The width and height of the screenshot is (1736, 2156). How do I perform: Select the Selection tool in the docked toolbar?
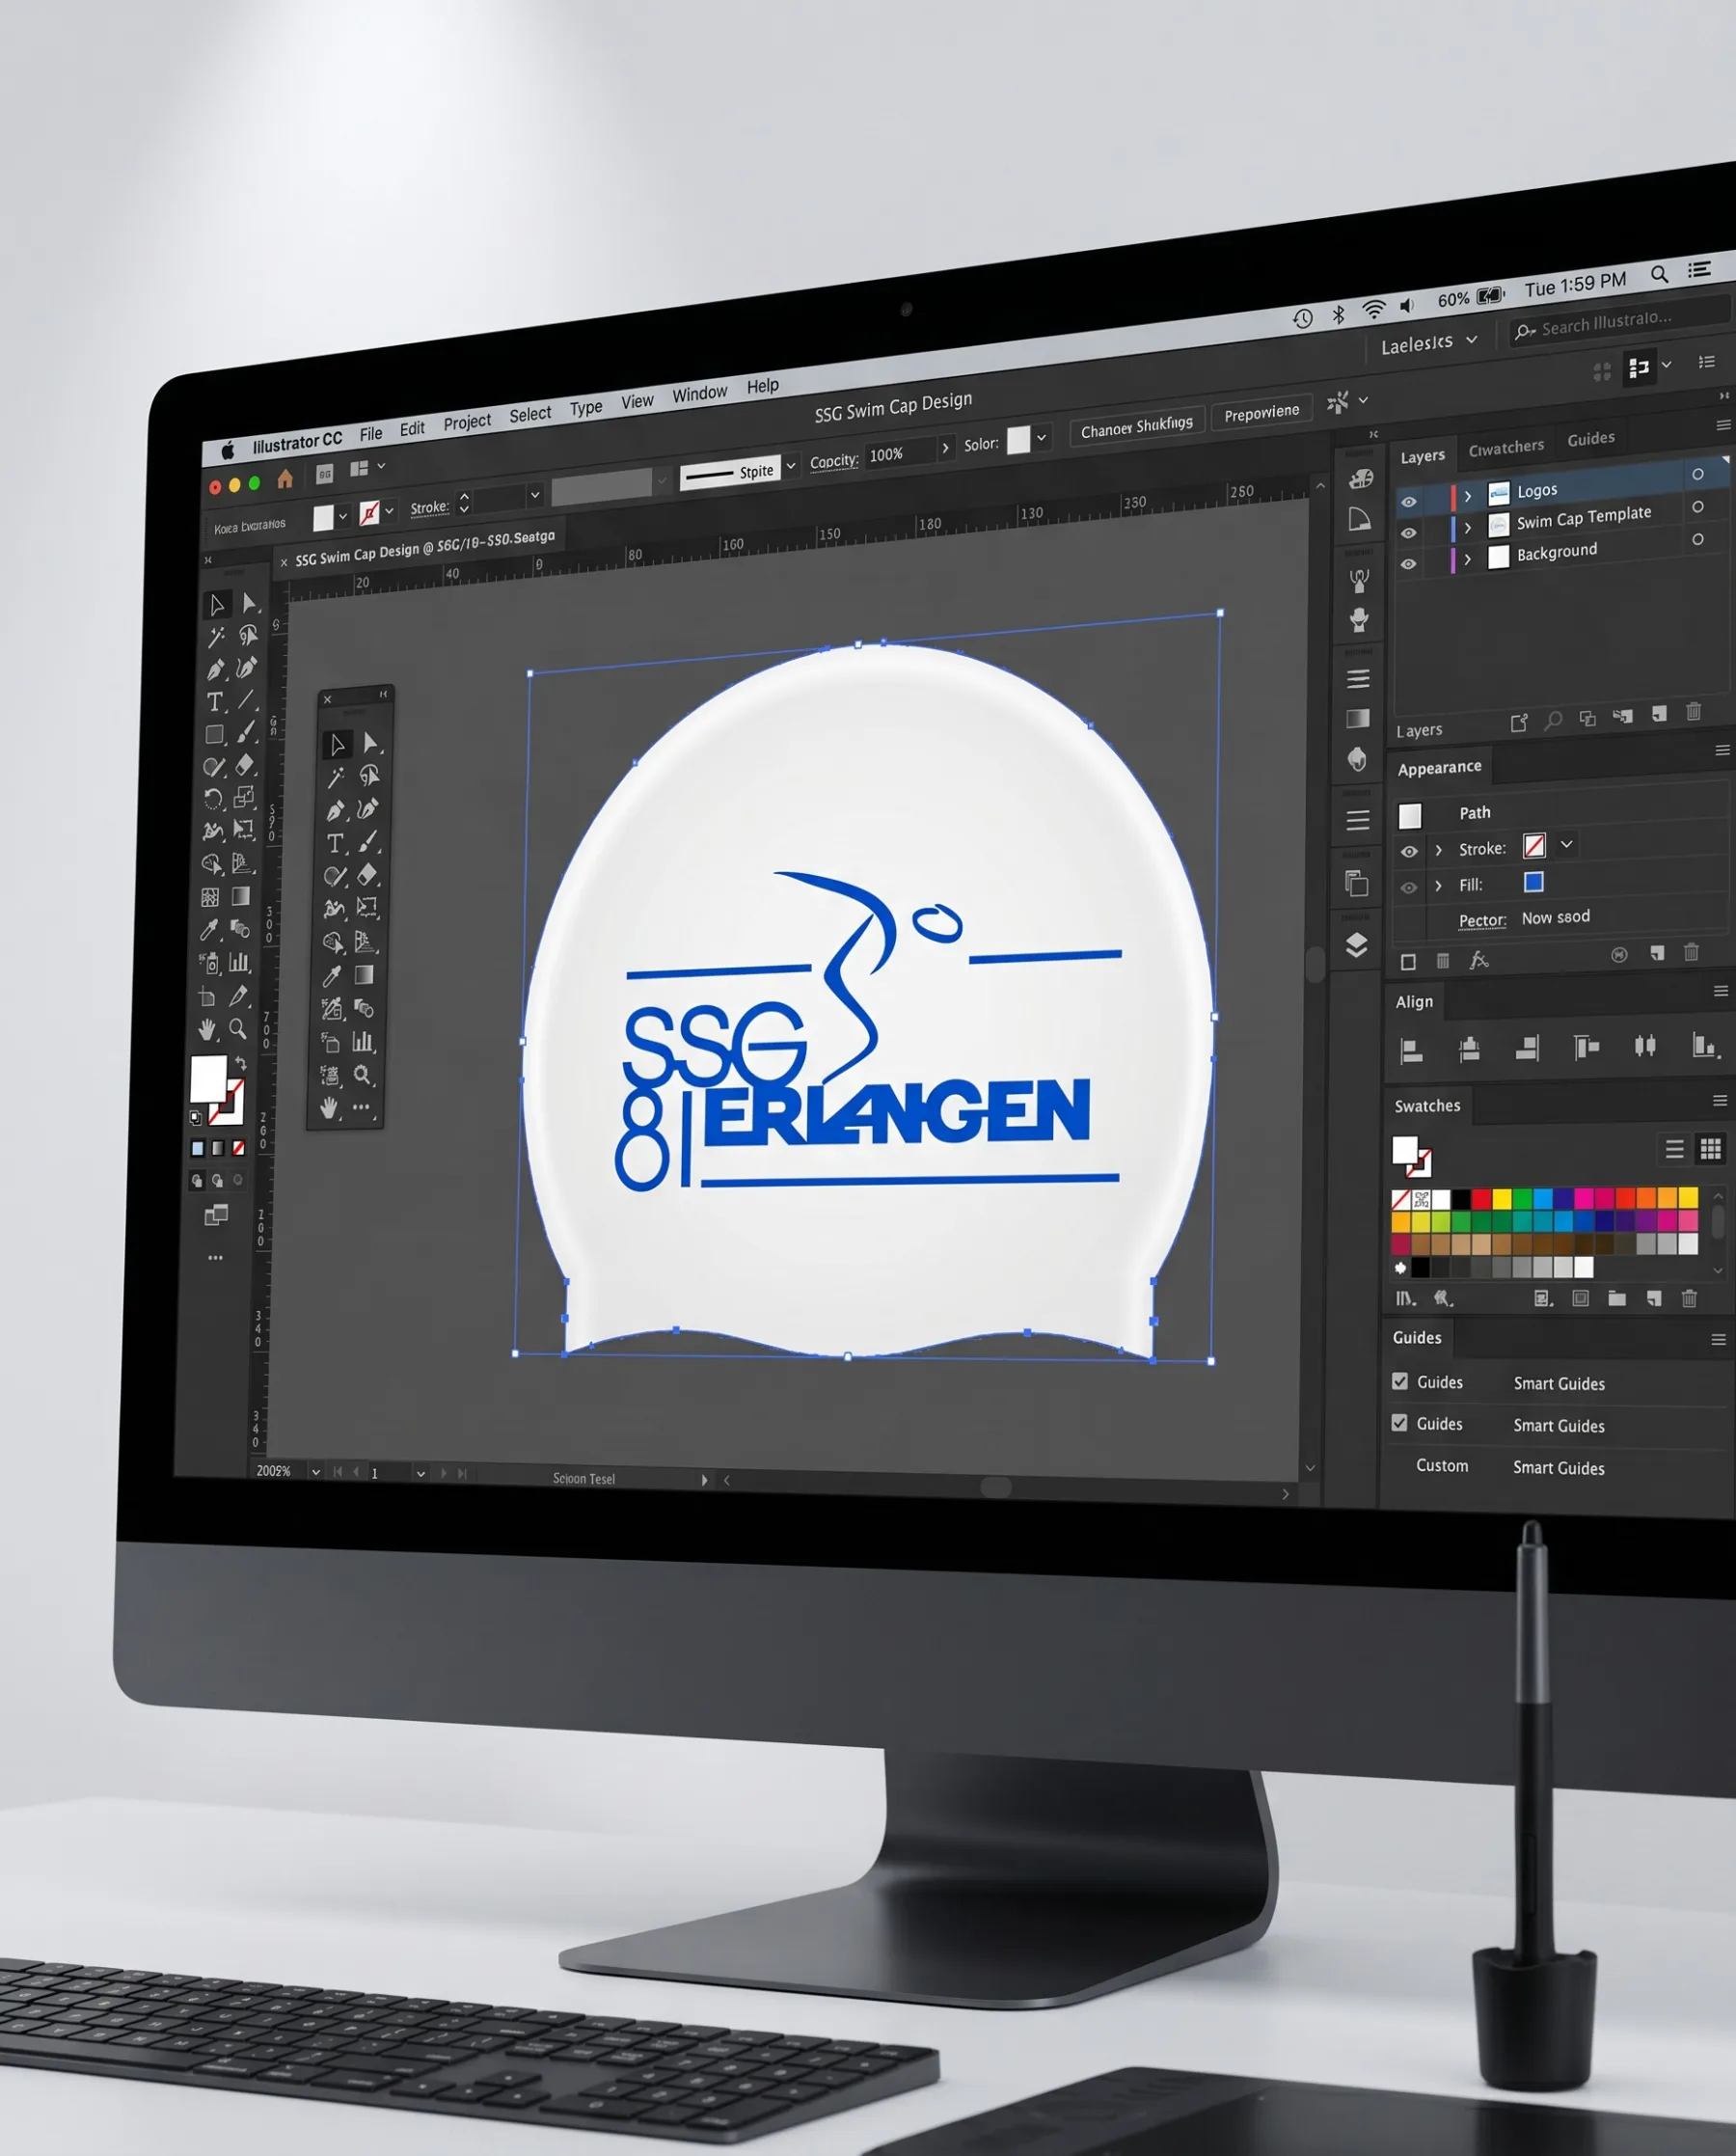(216, 605)
